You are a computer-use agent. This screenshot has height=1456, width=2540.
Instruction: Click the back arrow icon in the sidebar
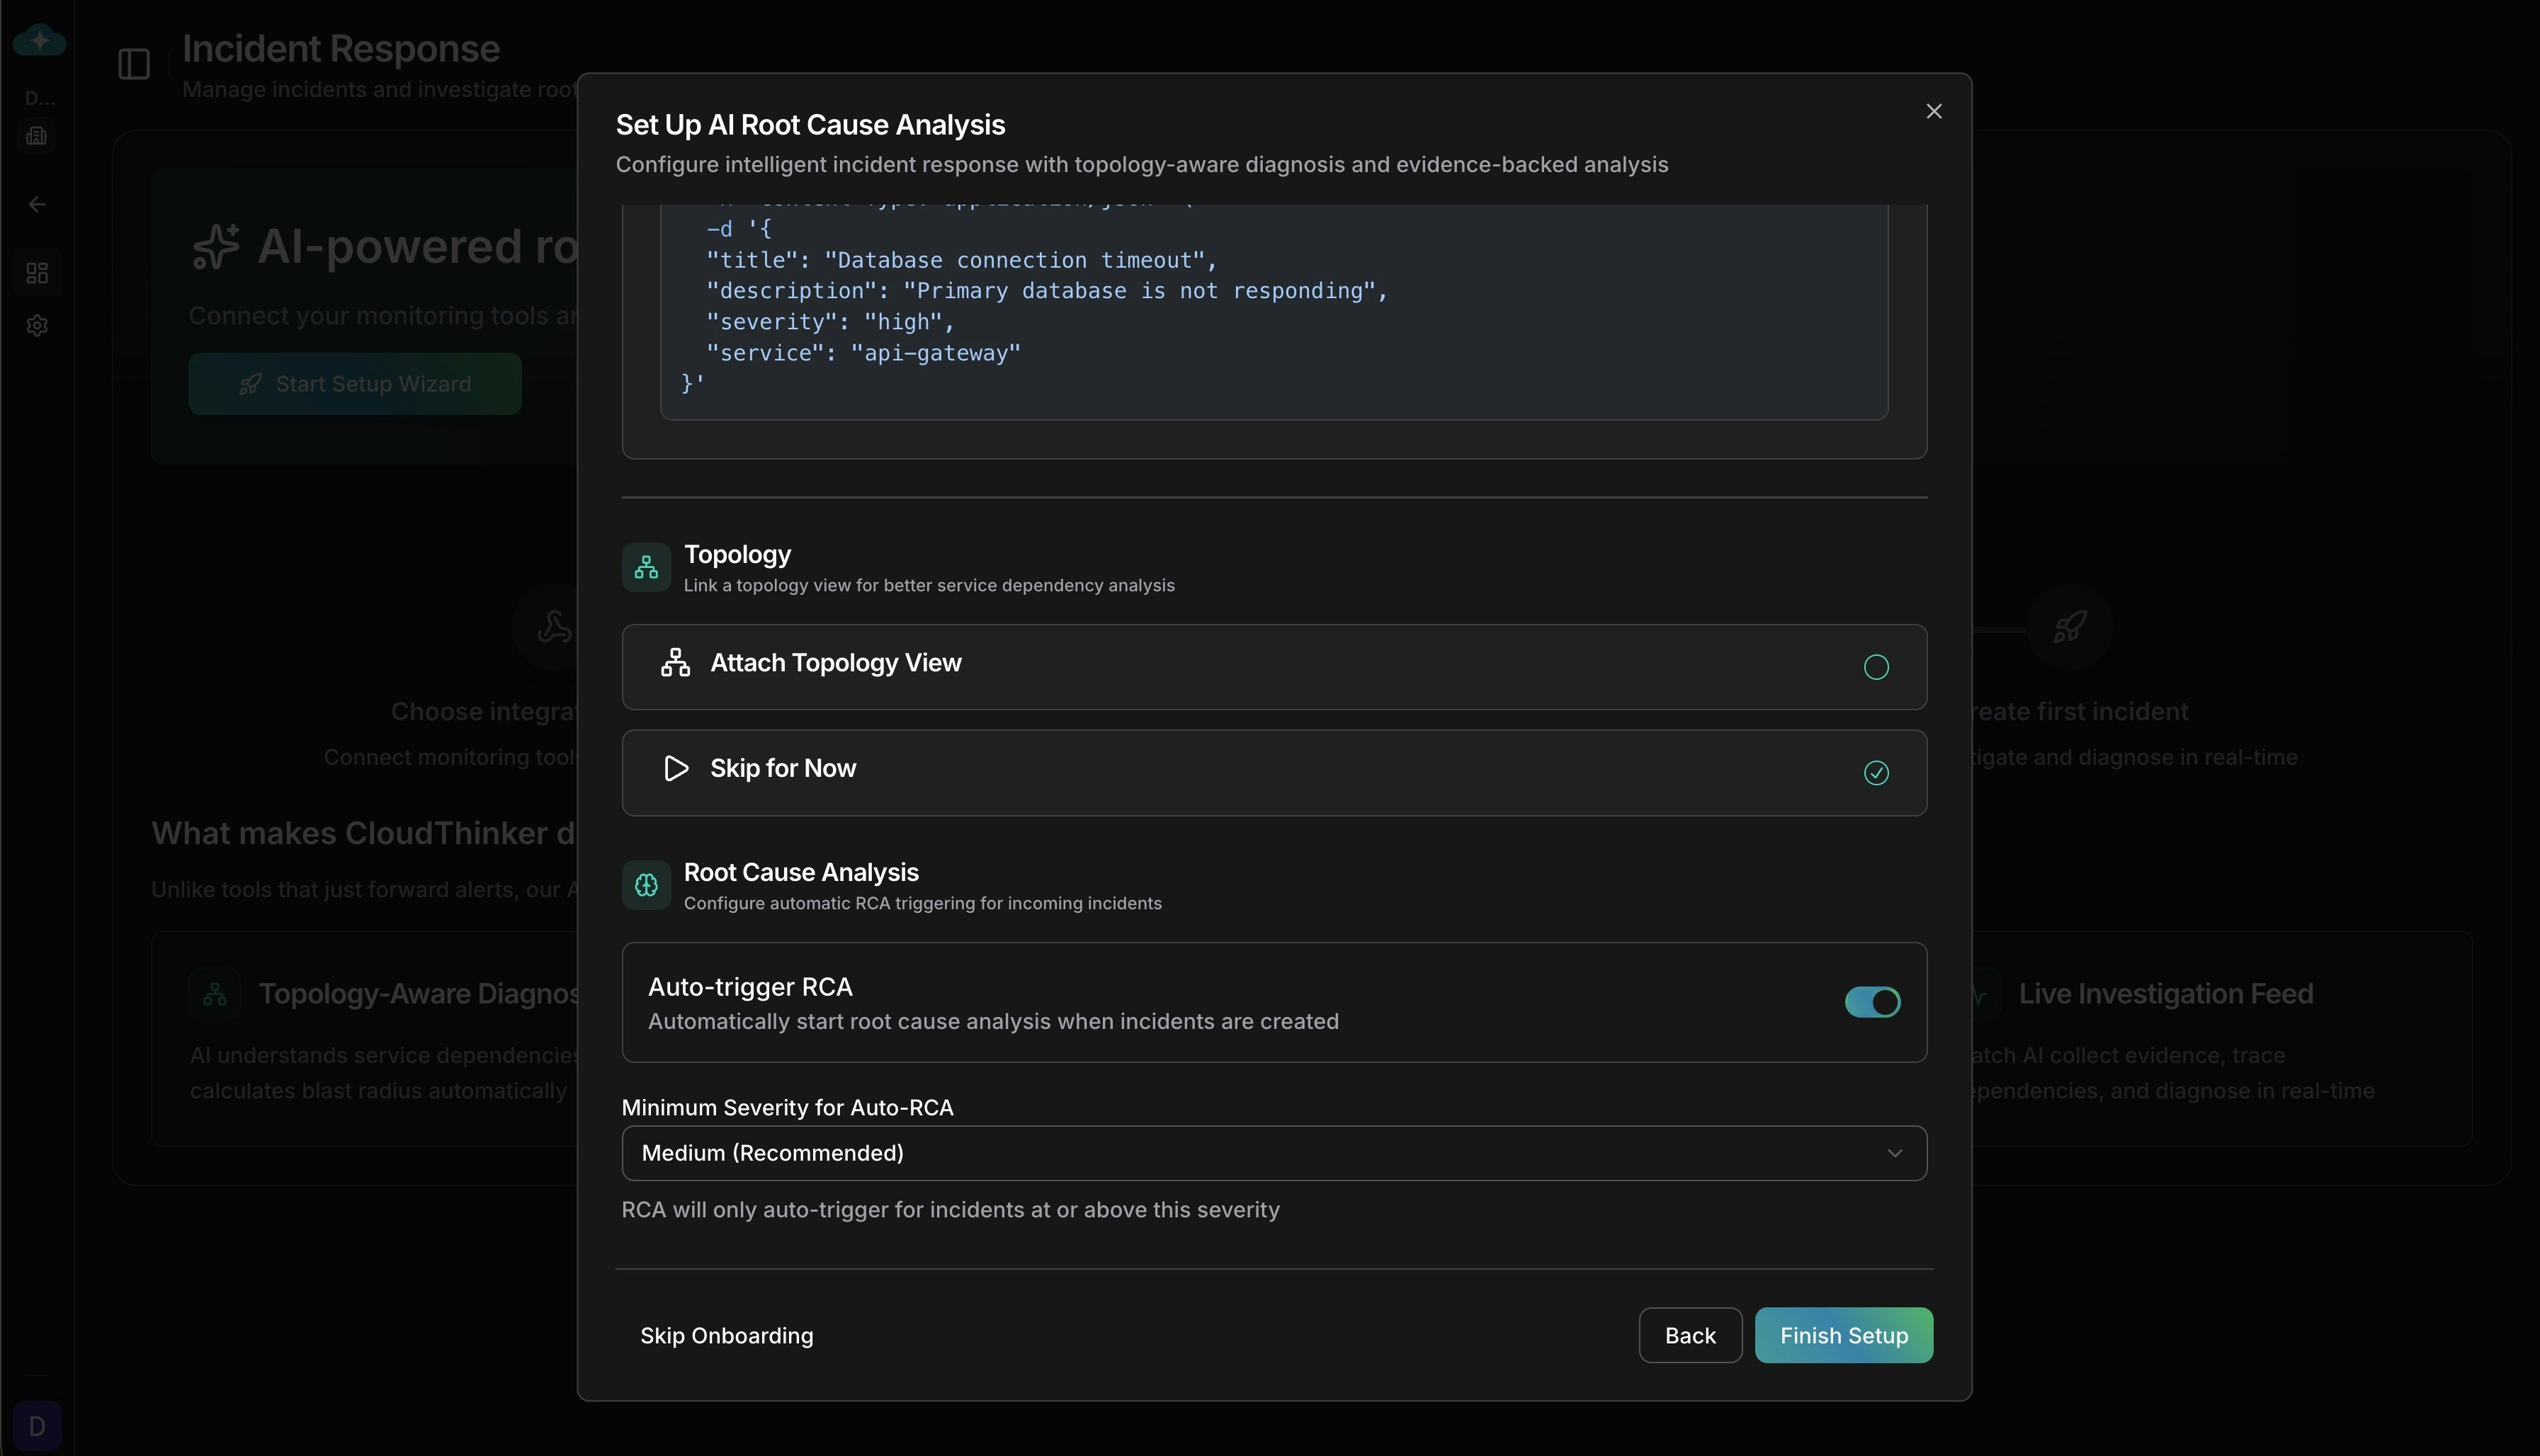coord(37,204)
